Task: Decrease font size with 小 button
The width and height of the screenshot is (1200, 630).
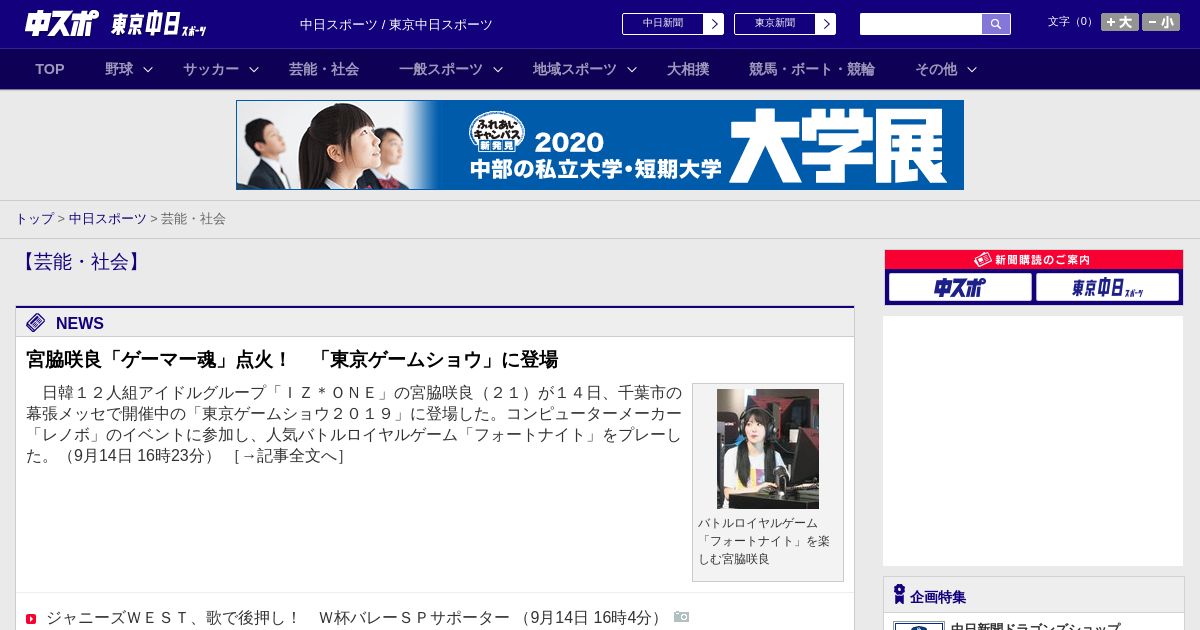Action: point(1161,22)
